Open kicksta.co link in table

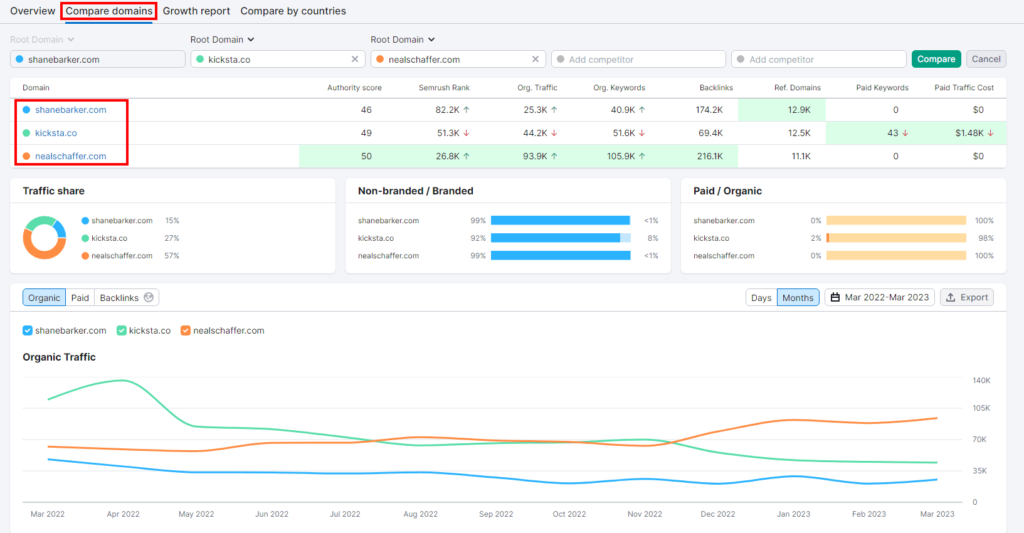[56, 133]
